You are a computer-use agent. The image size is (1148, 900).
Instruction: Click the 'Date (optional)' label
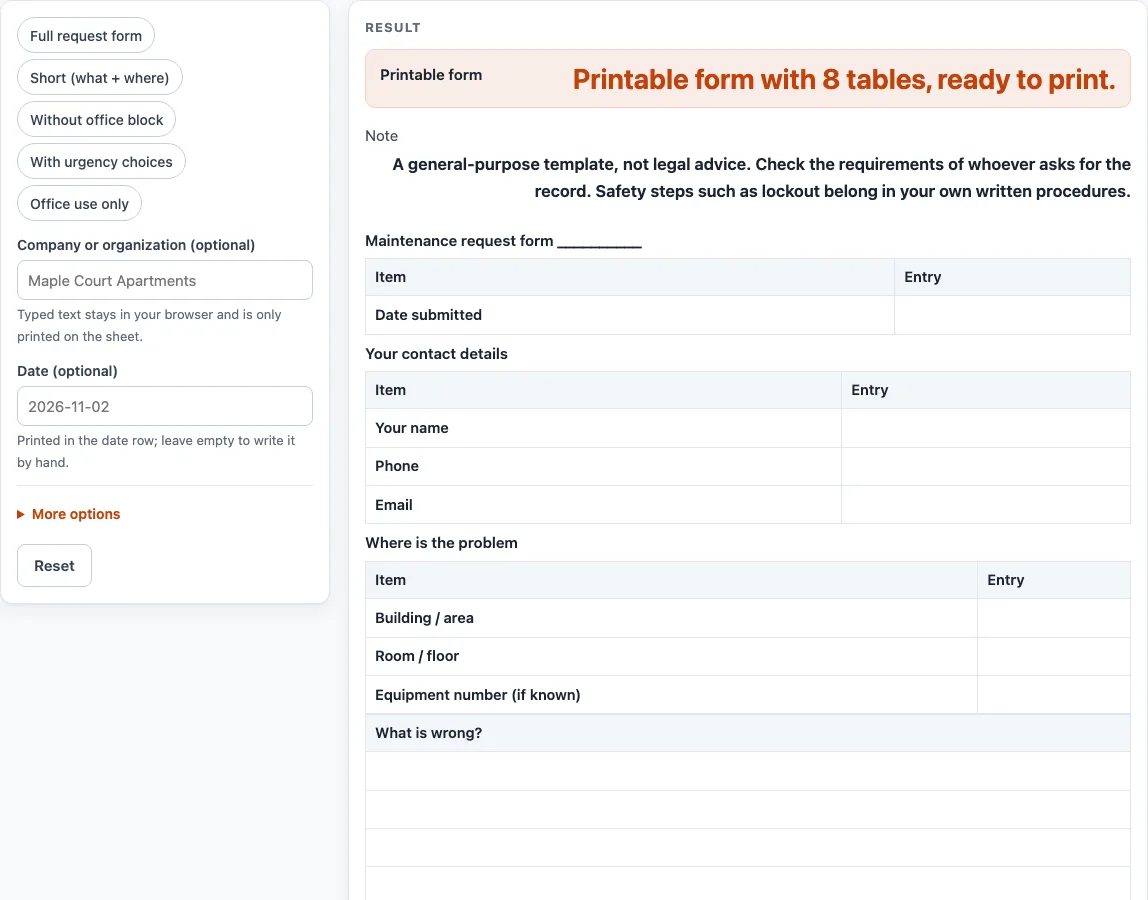pos(67,371)
